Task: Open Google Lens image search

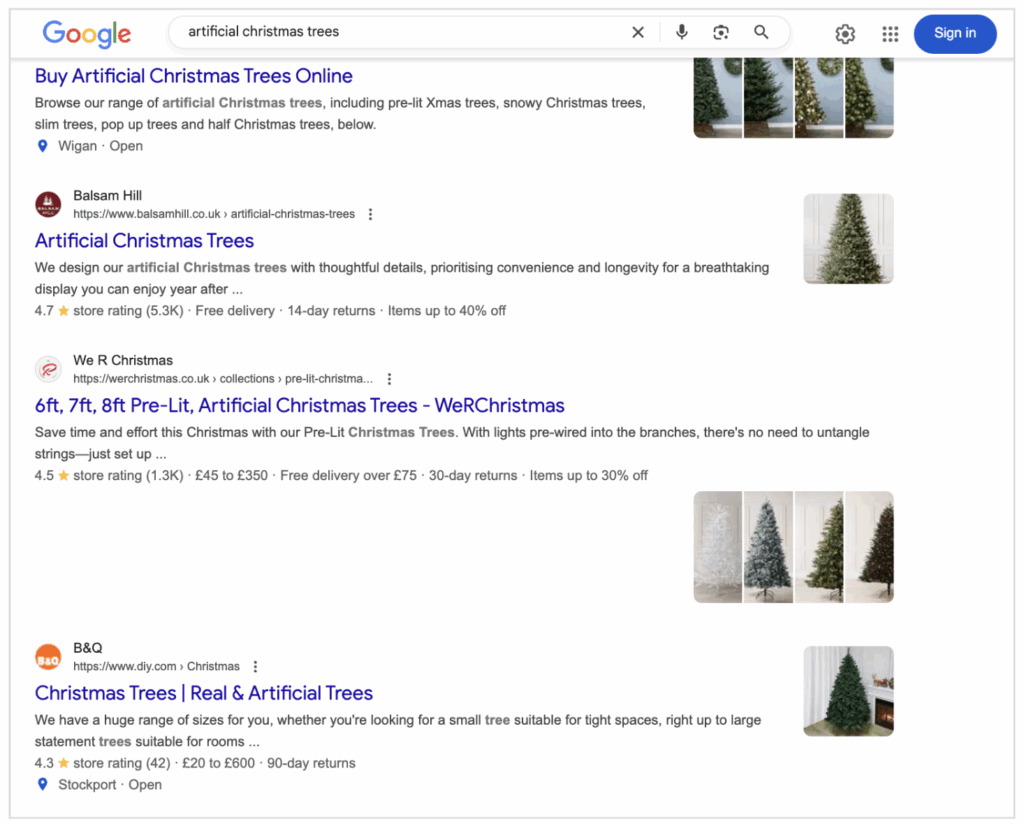Action: pyautogui.click(x=721, y=32)
